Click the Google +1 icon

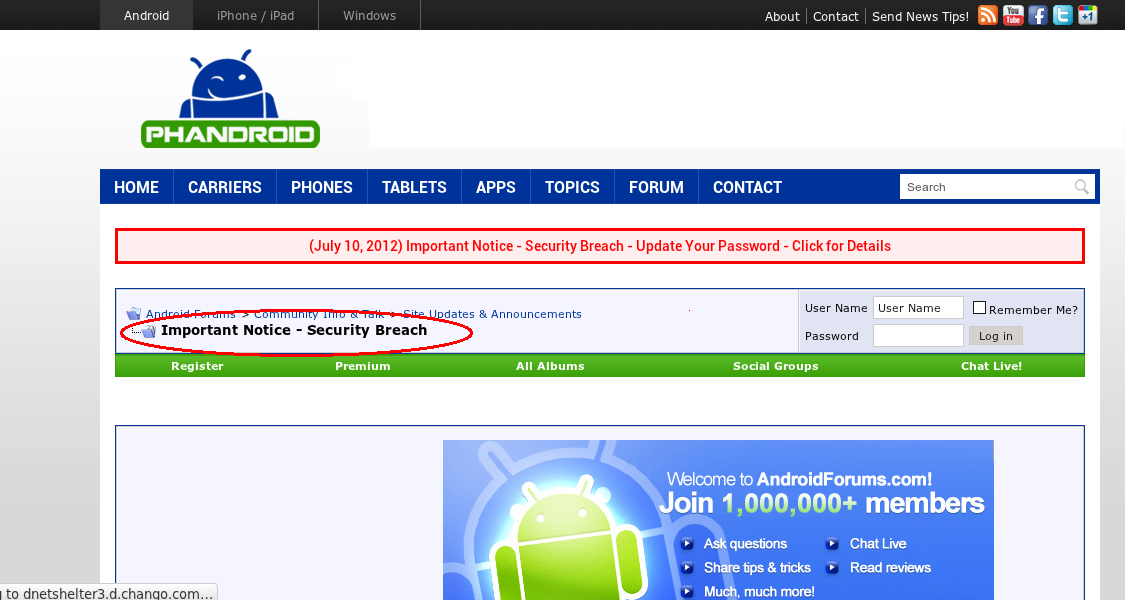[x=1088, y=15]
